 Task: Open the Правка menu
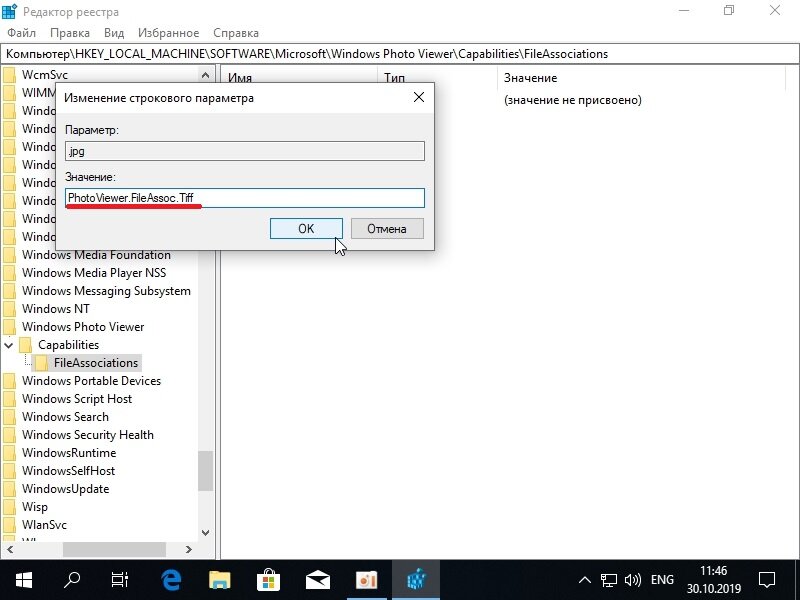click(70, 33)
